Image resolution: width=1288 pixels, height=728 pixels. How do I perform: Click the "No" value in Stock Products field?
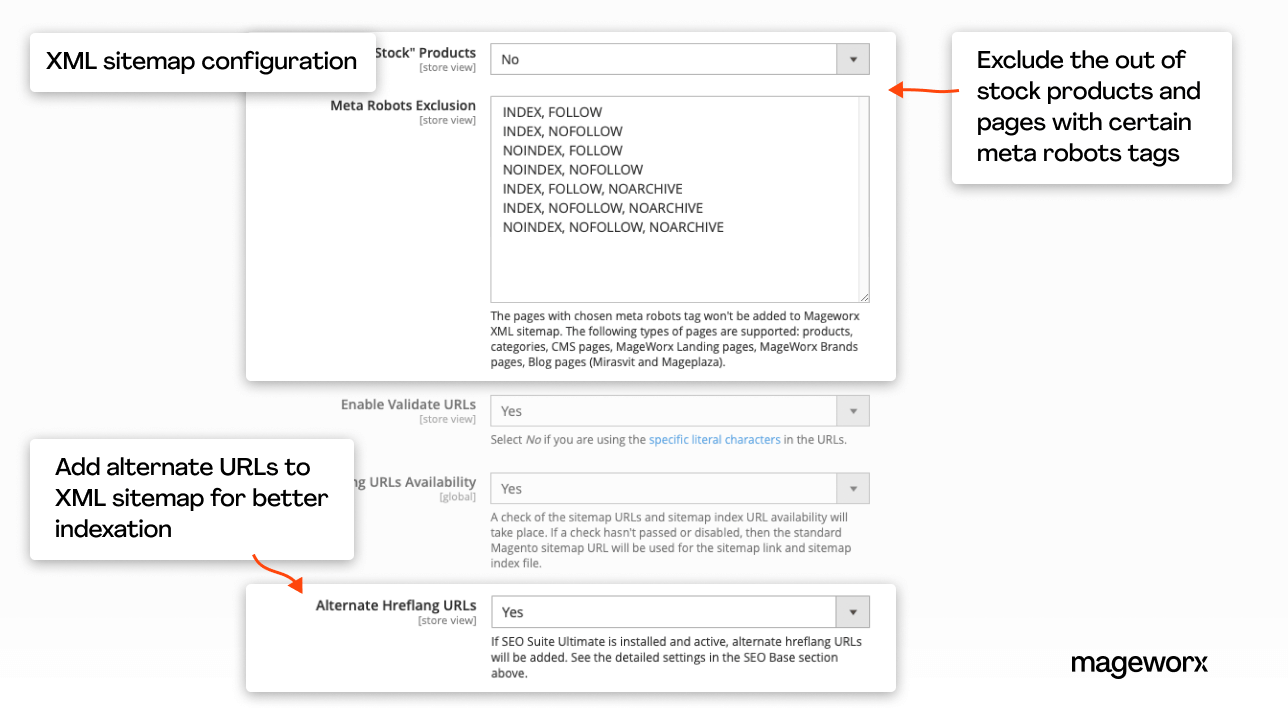point(510,58)
